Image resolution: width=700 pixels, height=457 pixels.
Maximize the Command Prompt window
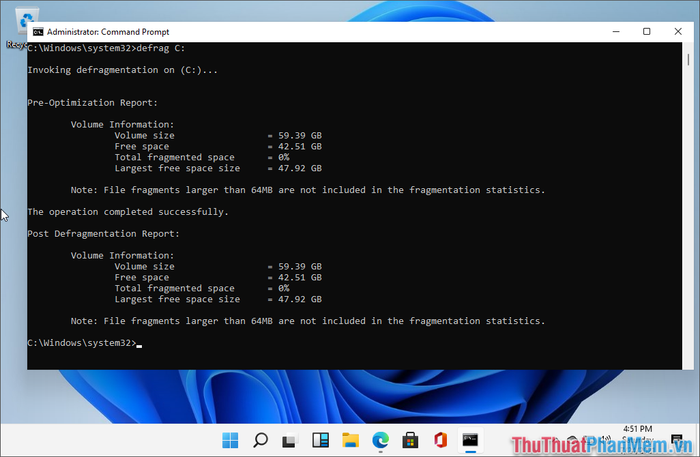pos(647,32)
